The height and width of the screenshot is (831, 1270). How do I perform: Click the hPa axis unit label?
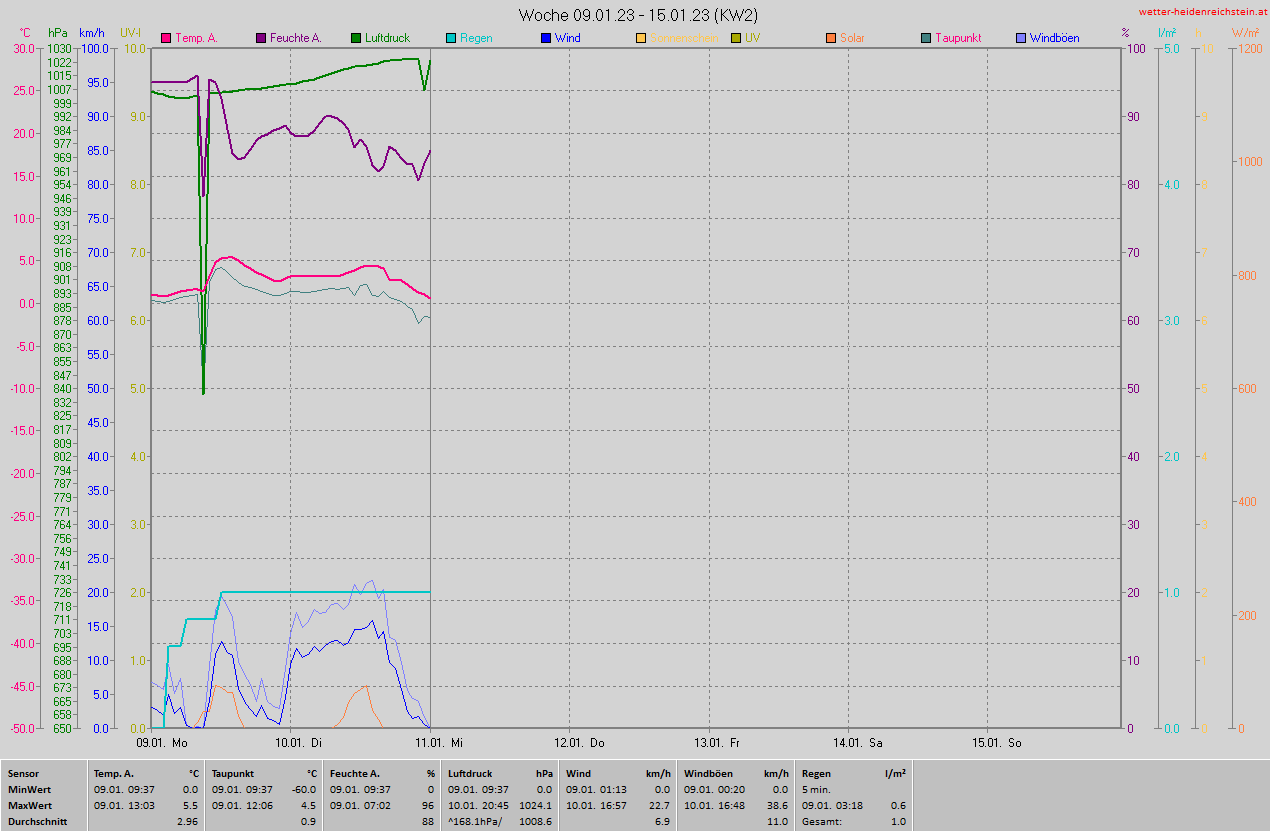57,33
